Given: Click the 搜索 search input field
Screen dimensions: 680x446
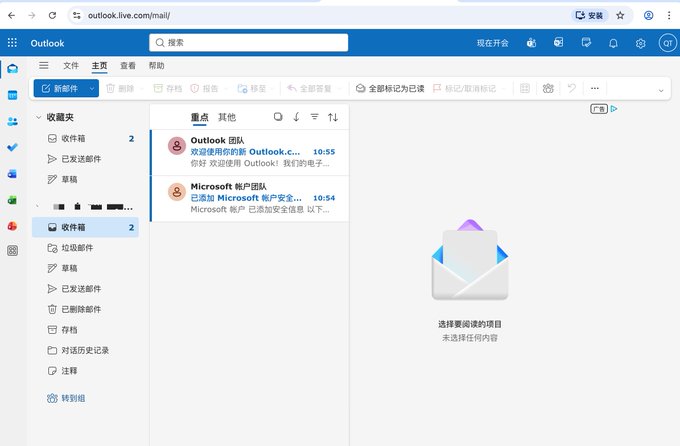Looking at the screenshot, I should click(248, 43).
